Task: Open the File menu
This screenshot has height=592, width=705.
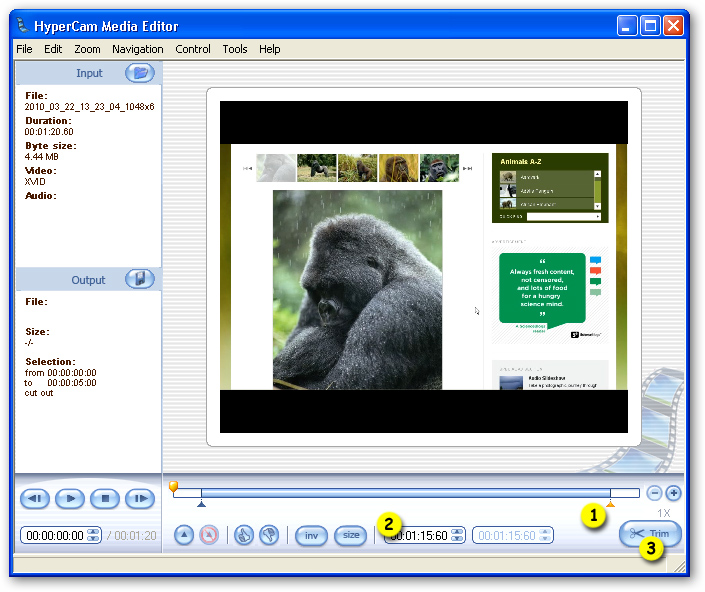Action: coord(24,49)
